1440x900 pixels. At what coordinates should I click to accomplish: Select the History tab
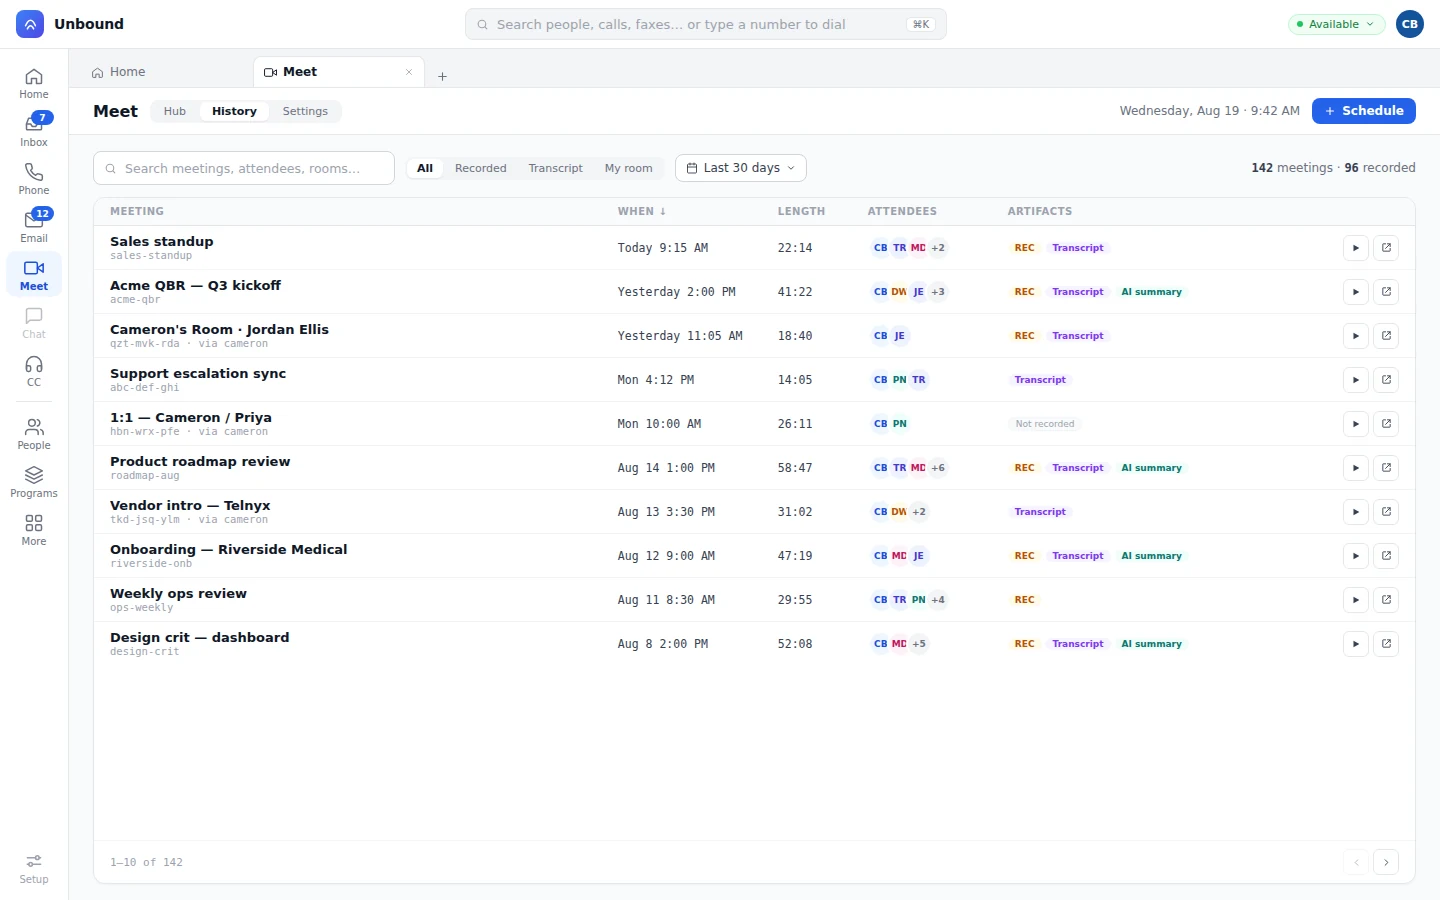click(x=234, y=111)
